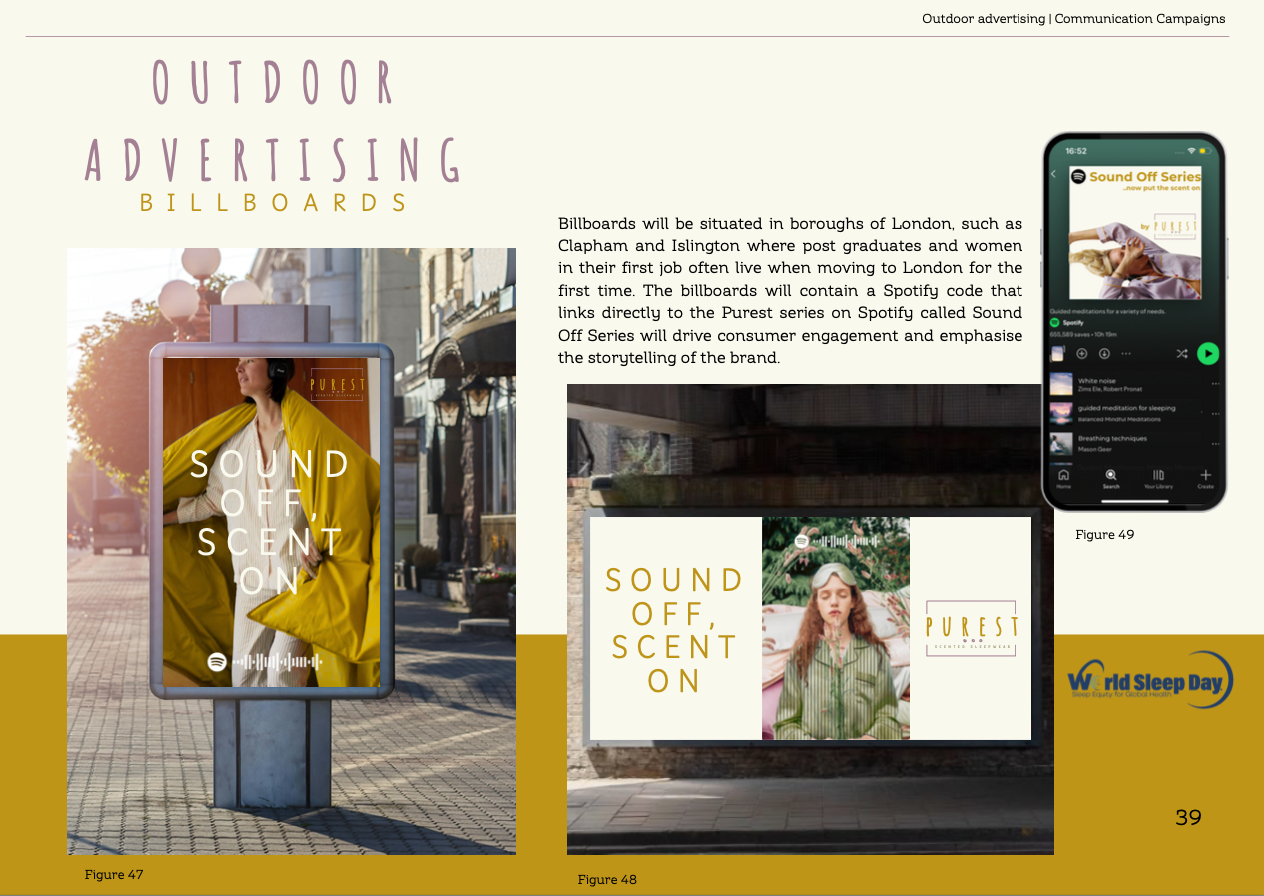The height and width of the screenshot is (896, 1264).
Task: Tap the back arrow in Spotify
Action: (x=1053, y=174)
